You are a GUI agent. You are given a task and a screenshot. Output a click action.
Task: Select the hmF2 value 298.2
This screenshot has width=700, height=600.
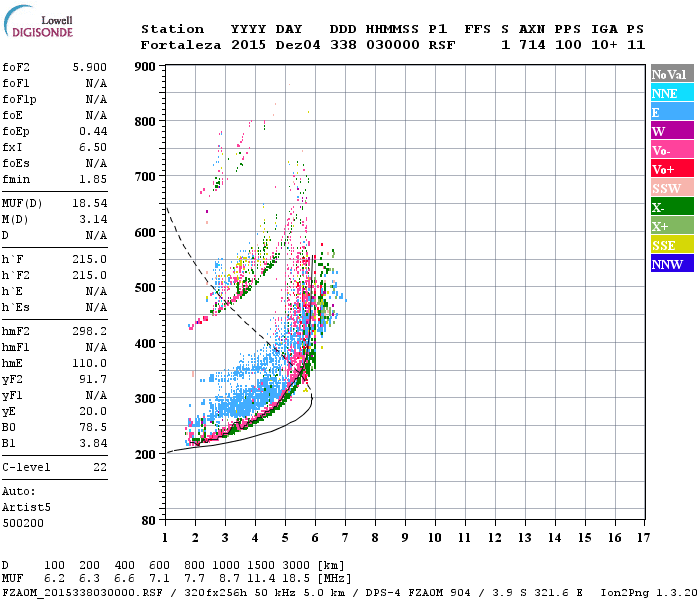pos(90,331)
